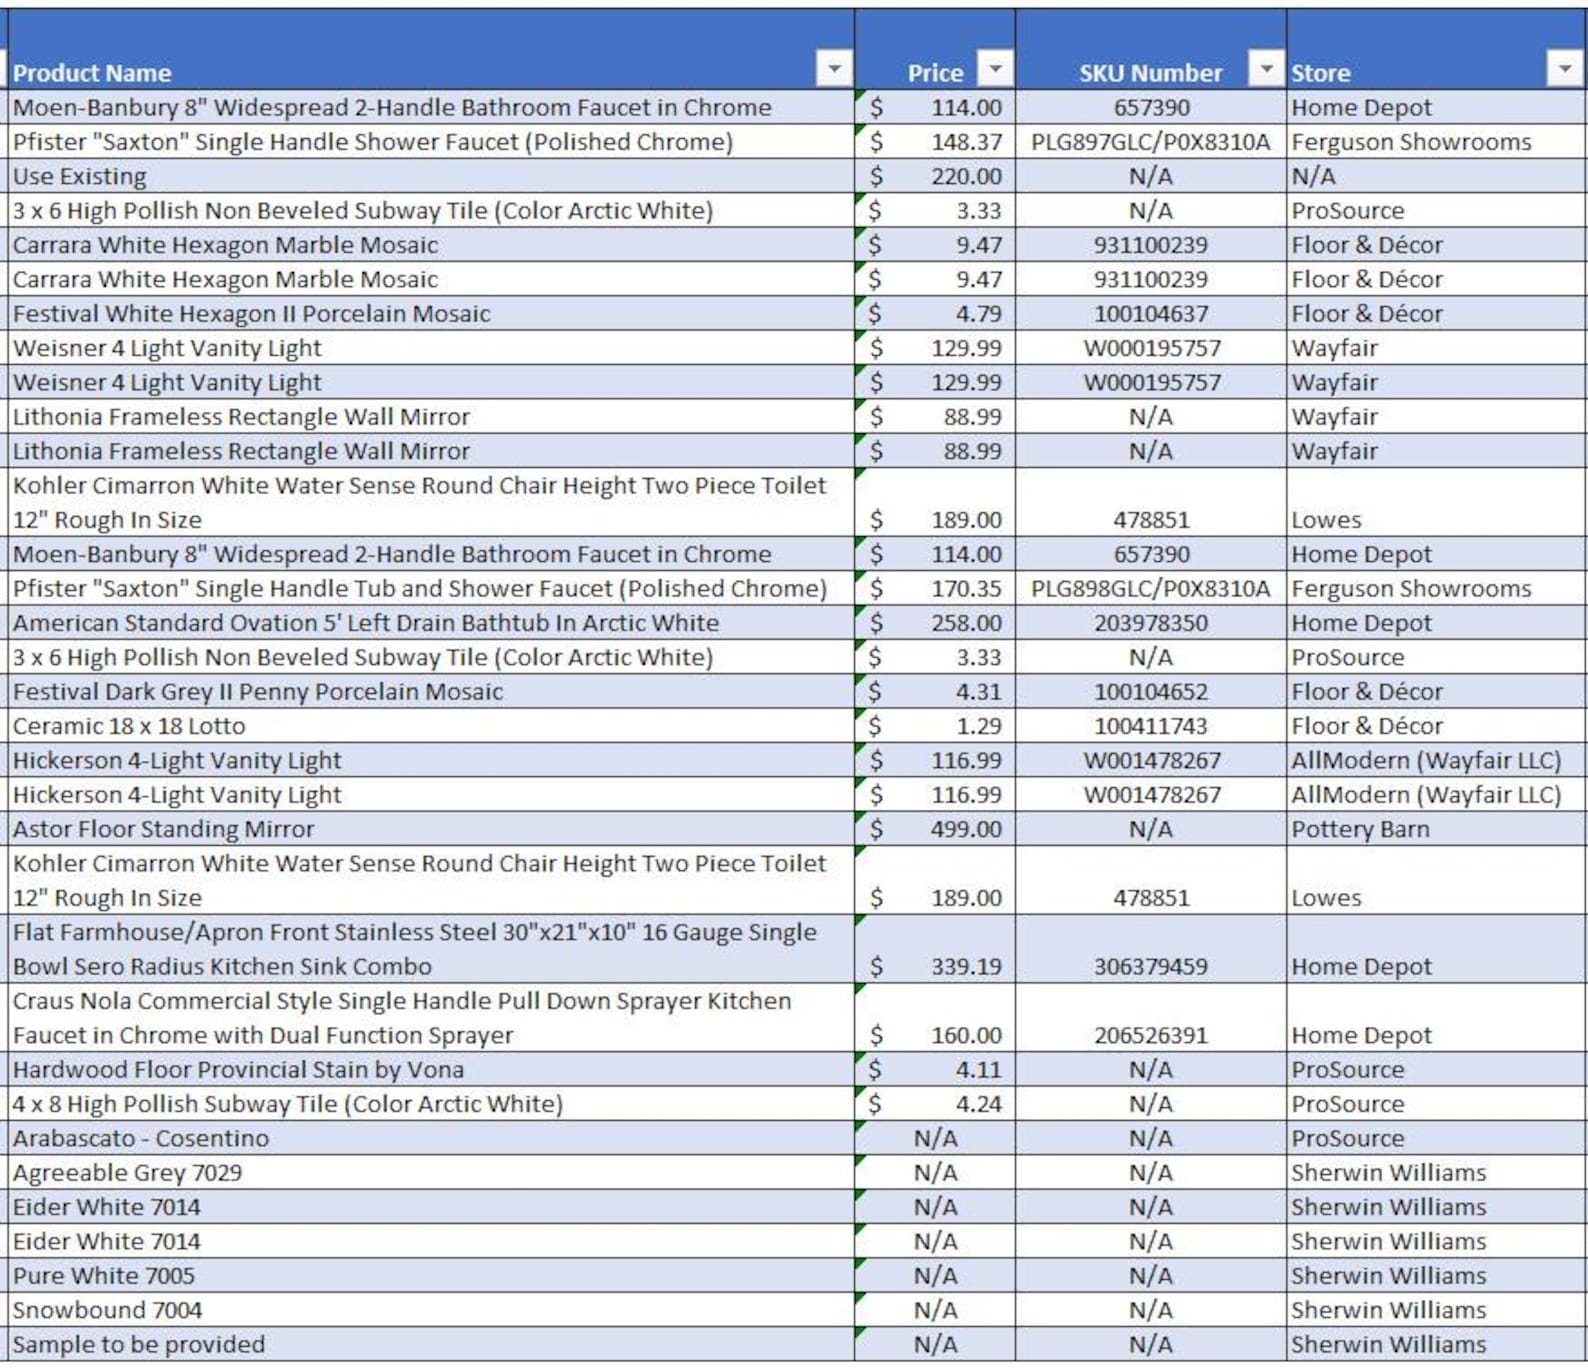Select SKU cell 203978350
The image size is (1588, 1369).
[1151, 623]
